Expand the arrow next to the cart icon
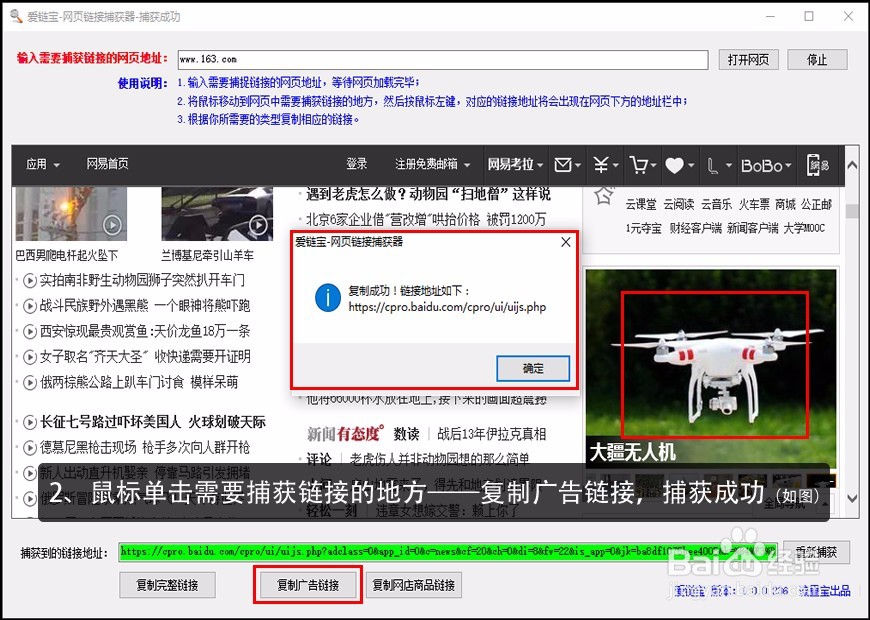870x620 pixels. pyautogui.click(x=653, y=165)
